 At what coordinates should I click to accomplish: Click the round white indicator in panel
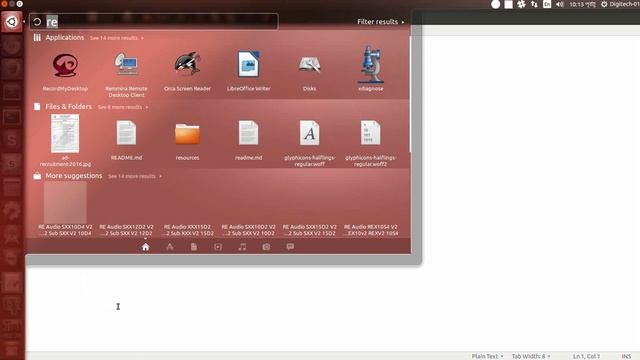(x=496, y=4)
